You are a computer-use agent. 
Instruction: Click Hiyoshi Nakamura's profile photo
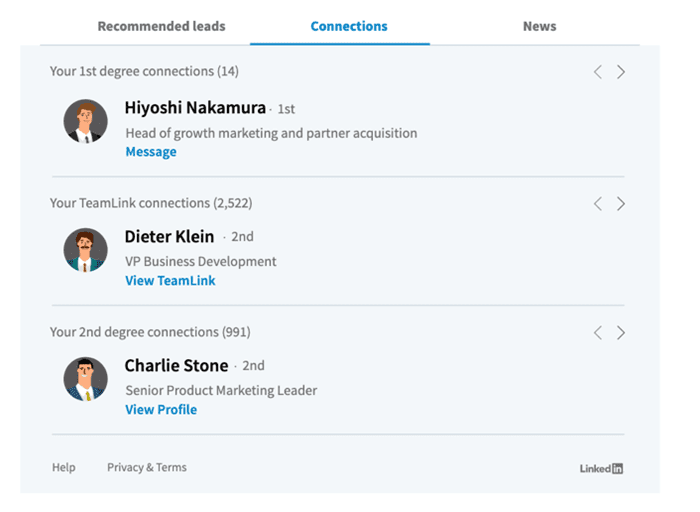(85, 121)
